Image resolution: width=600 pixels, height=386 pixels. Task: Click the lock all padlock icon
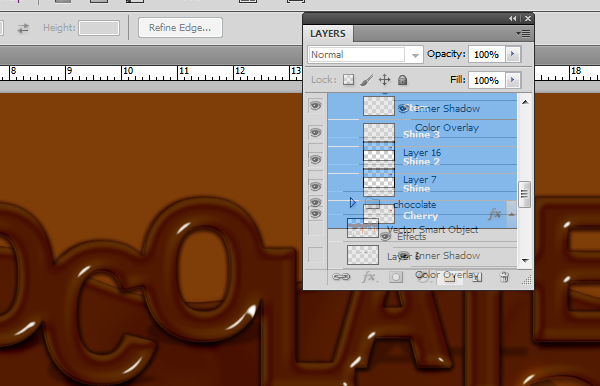pos(402,80)
